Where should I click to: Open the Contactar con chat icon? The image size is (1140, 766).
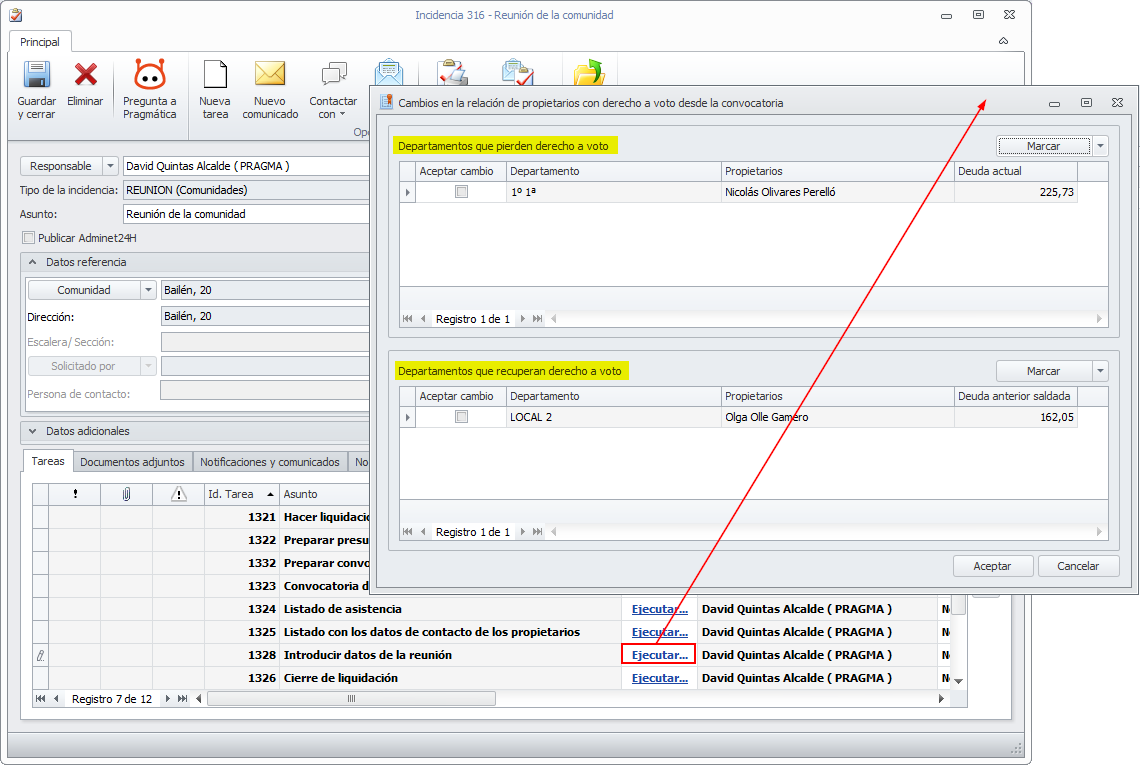(333, 76)
